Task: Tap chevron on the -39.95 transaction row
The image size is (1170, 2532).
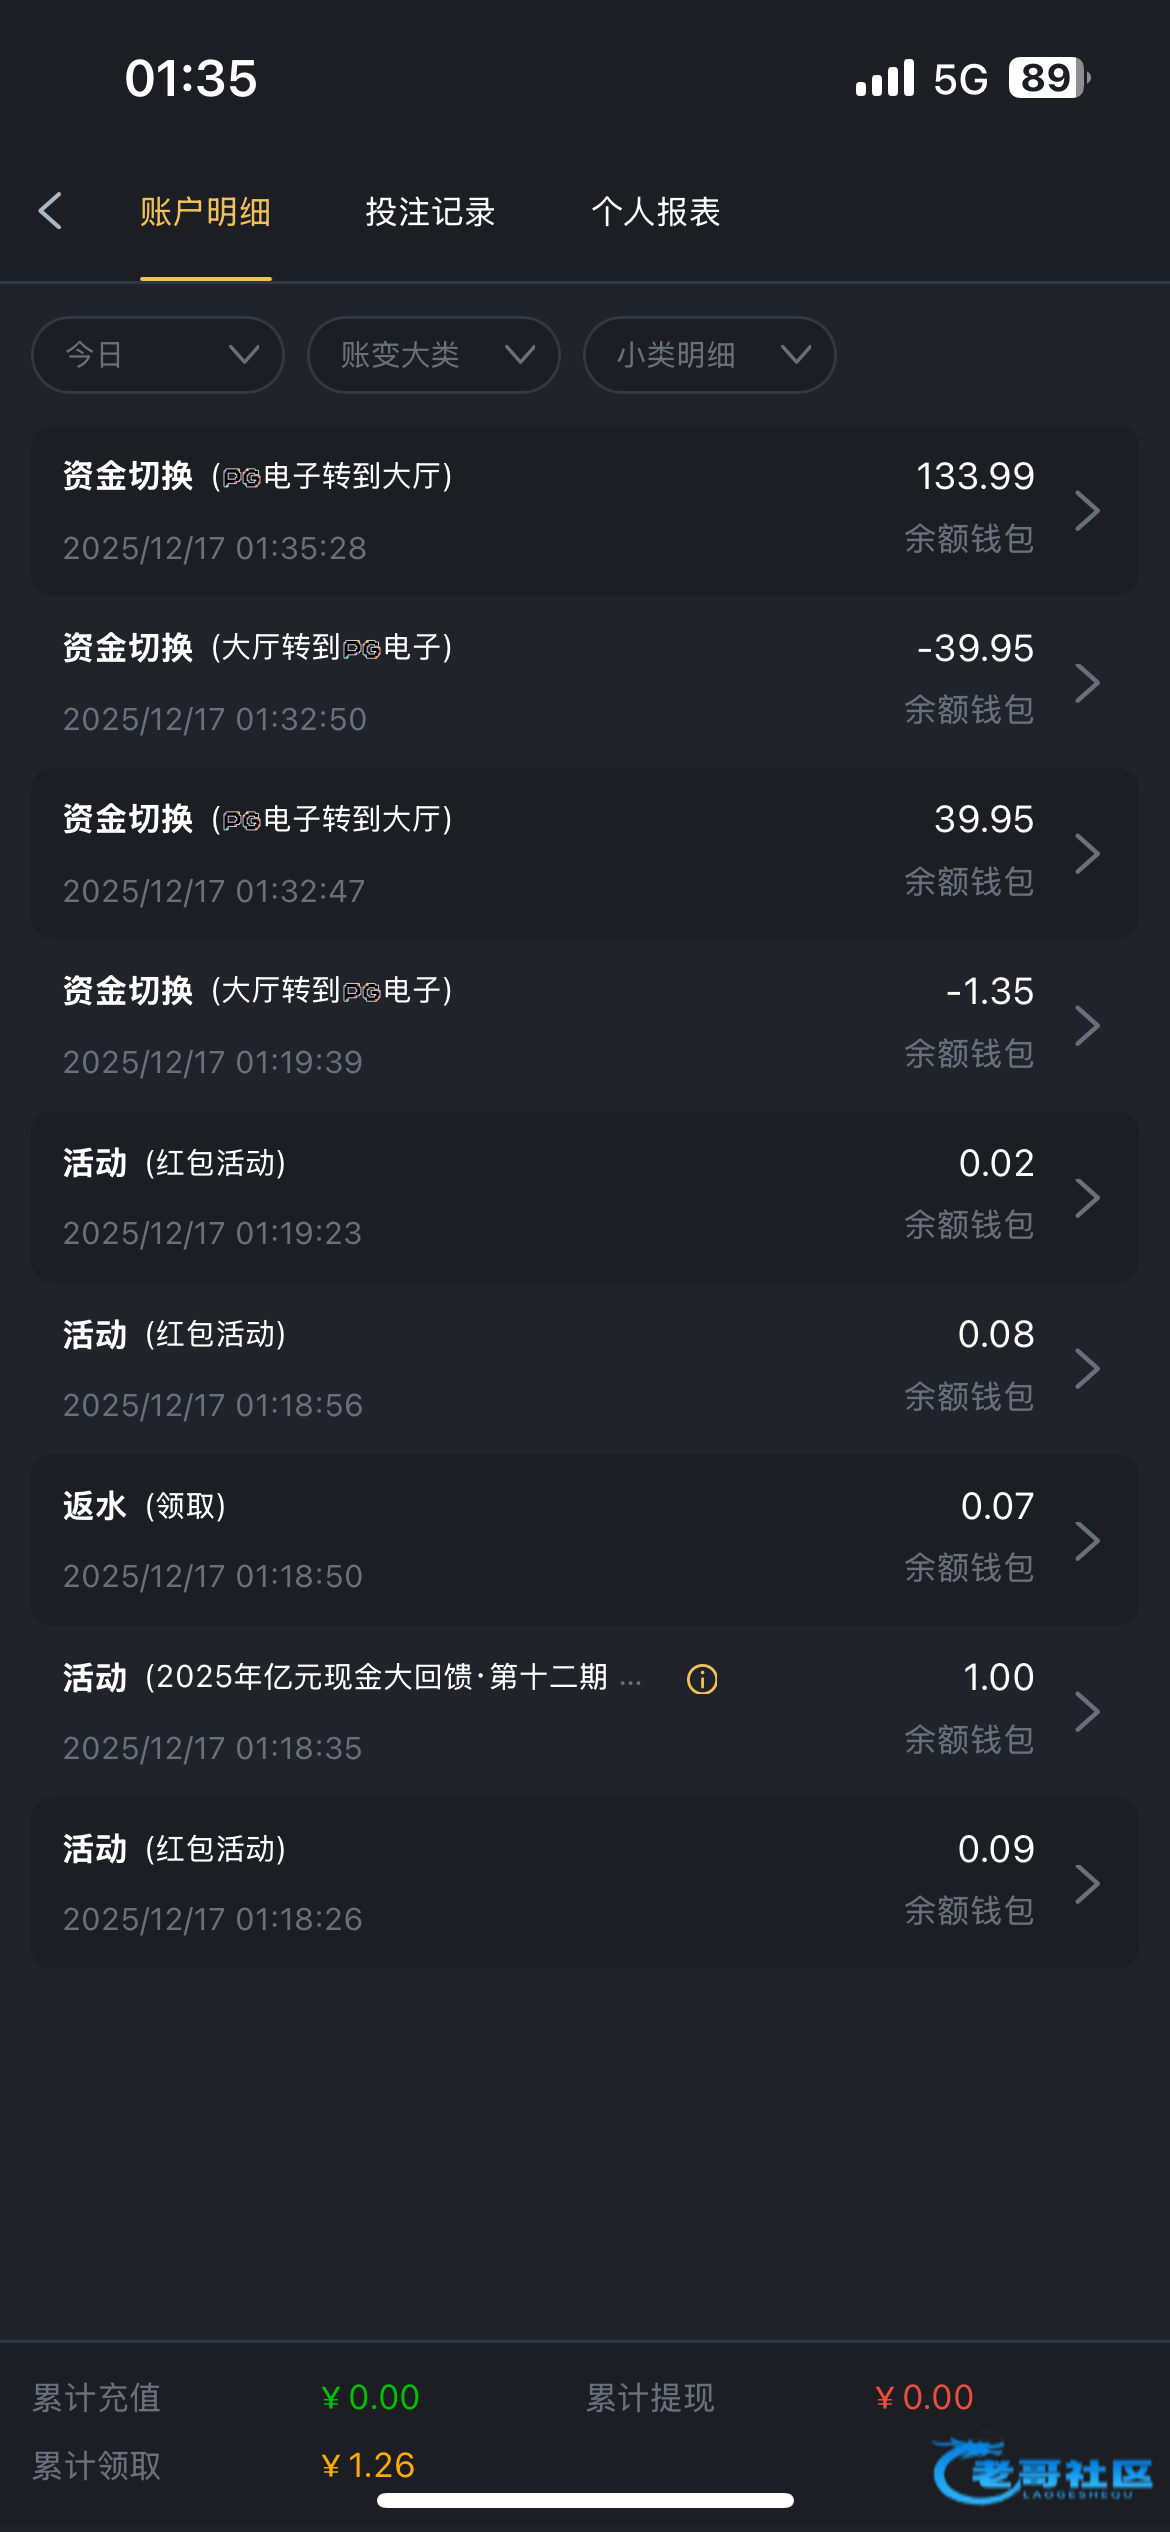Action: (1087, 683)
